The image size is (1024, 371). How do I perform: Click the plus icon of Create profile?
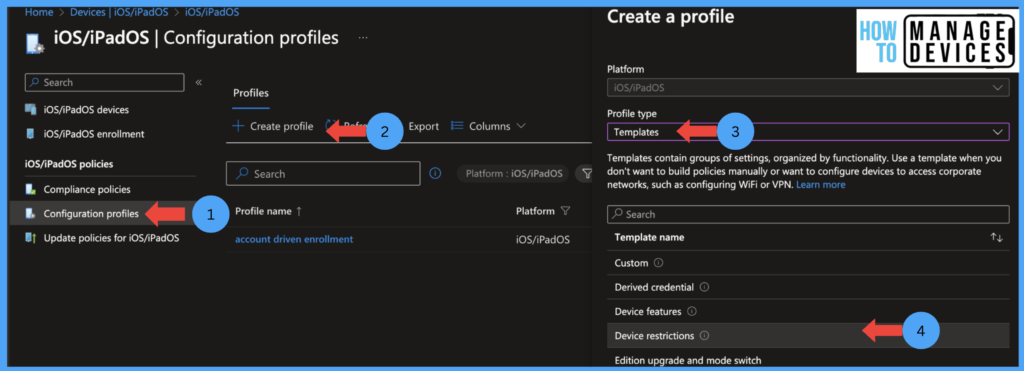tap(238, 126)
